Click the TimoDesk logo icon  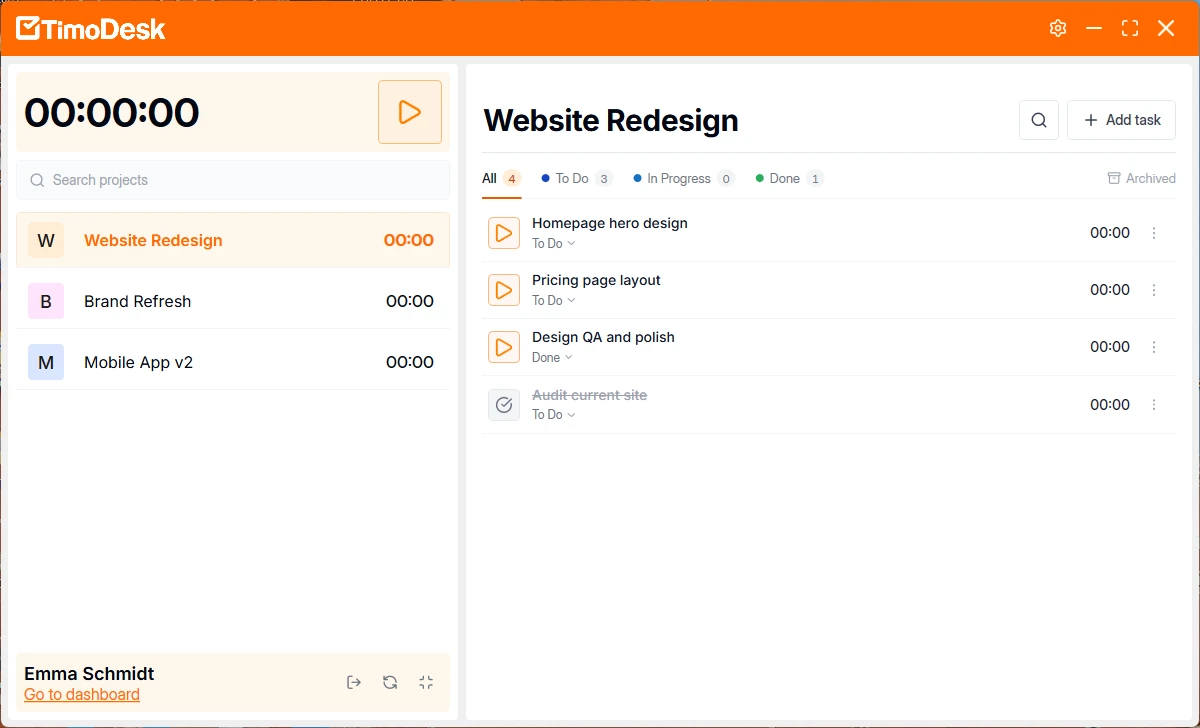(28, 28)
